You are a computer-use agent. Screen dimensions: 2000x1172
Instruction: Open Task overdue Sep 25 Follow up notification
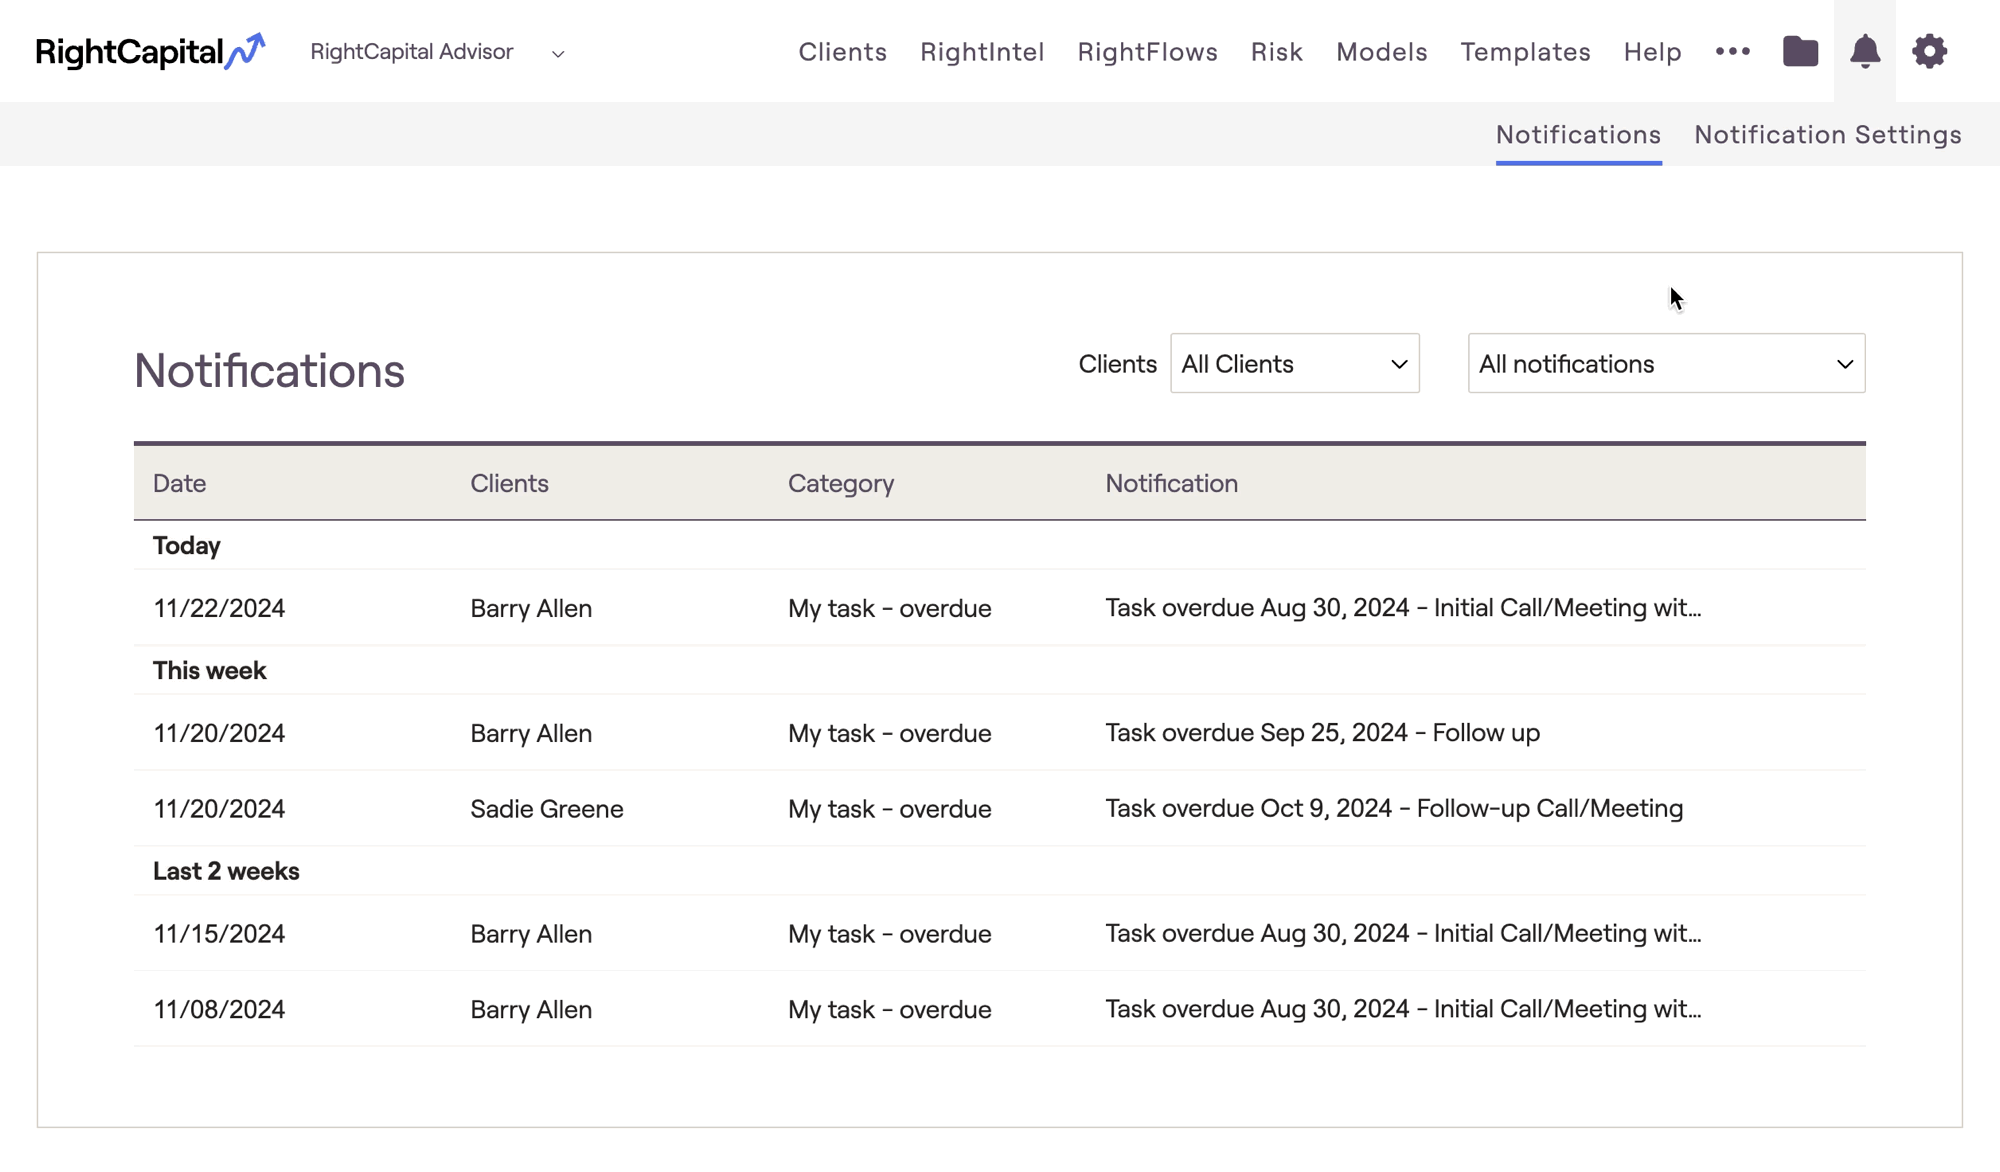click(x=1322, y=733)
